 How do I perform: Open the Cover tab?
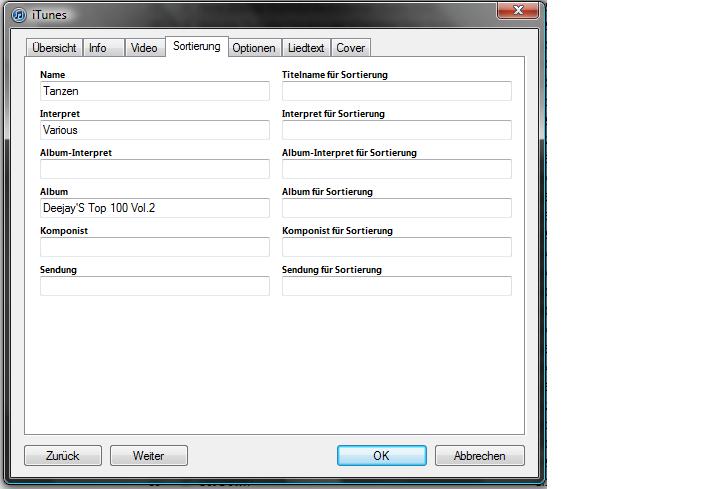[350, 48]
